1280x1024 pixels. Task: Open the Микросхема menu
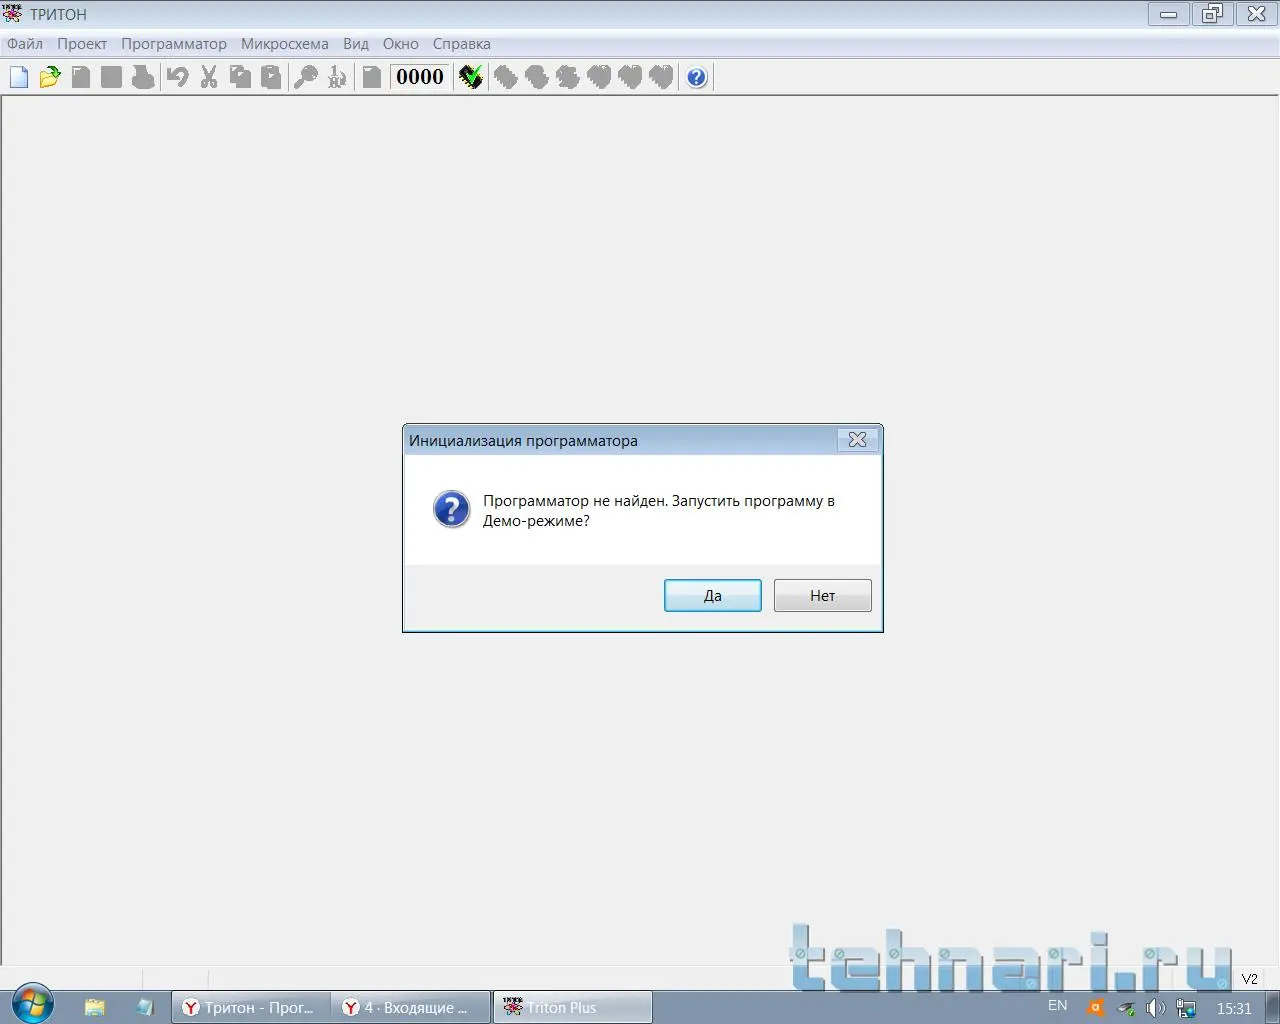285,44
